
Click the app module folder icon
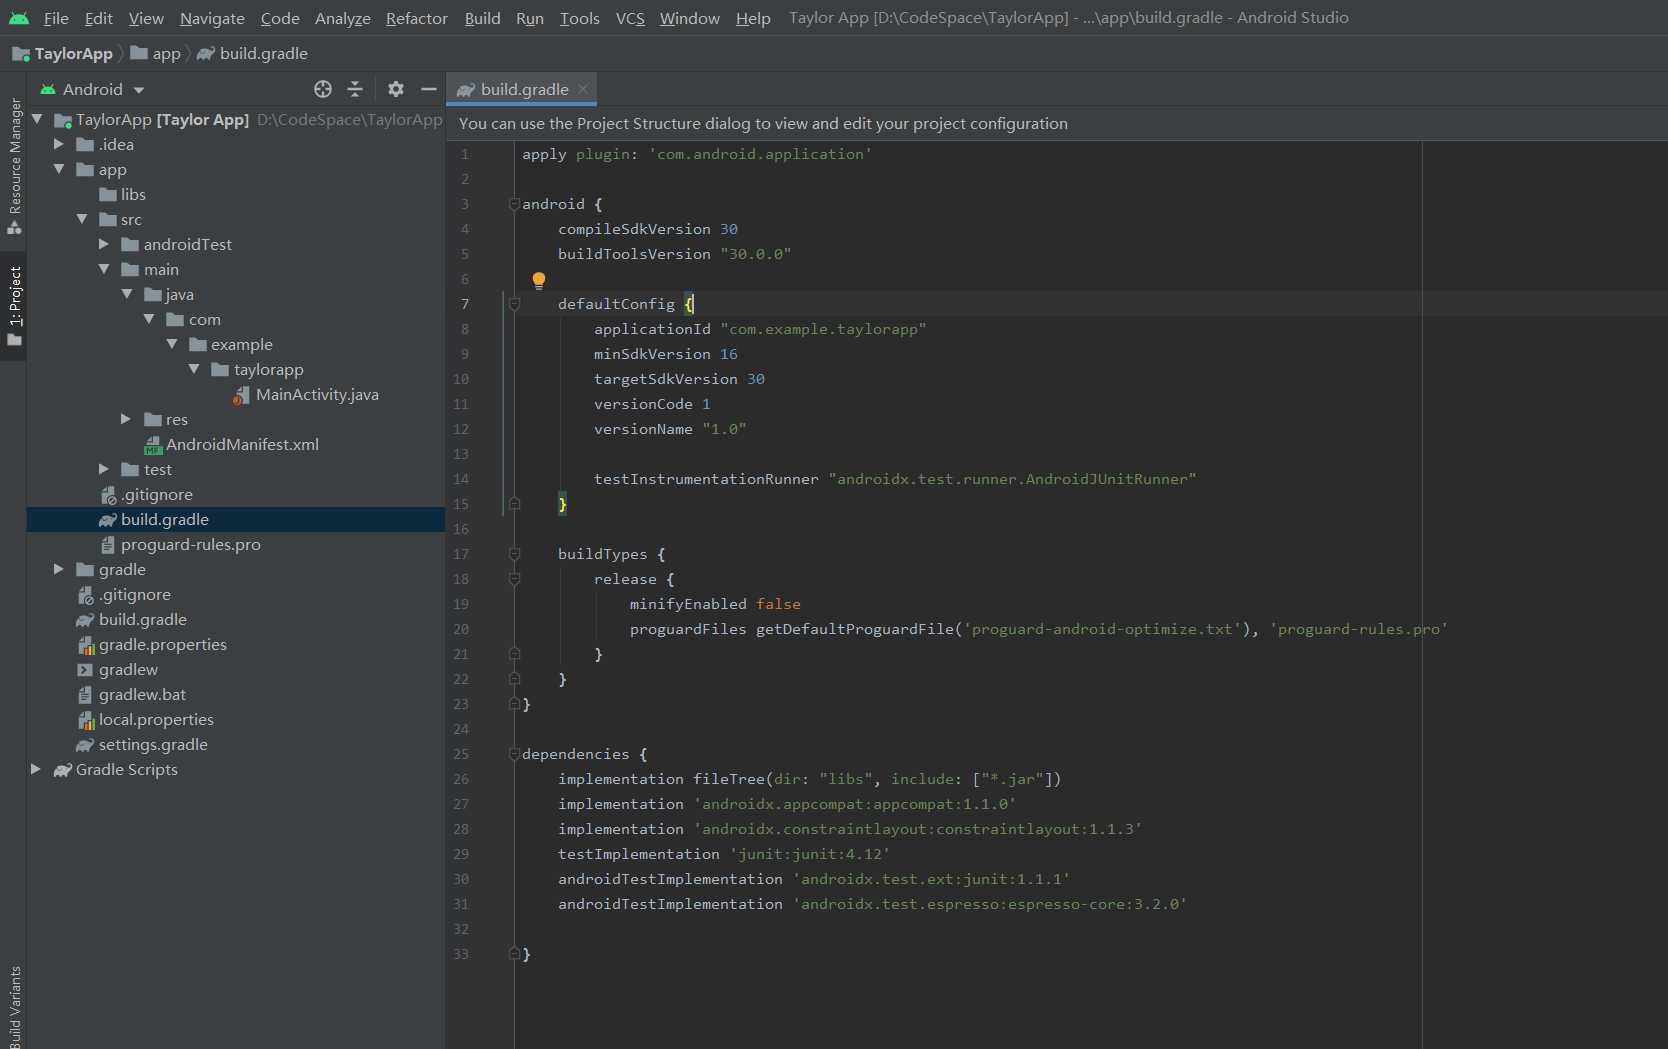85,170
